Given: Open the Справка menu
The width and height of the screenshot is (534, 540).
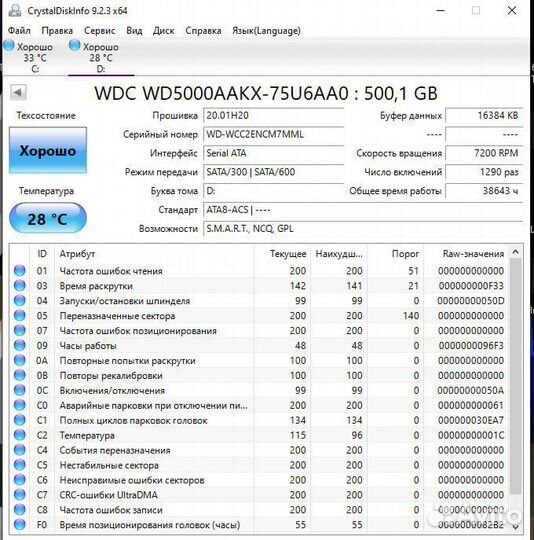Looking at the screenshot, I should pos(203,31).
